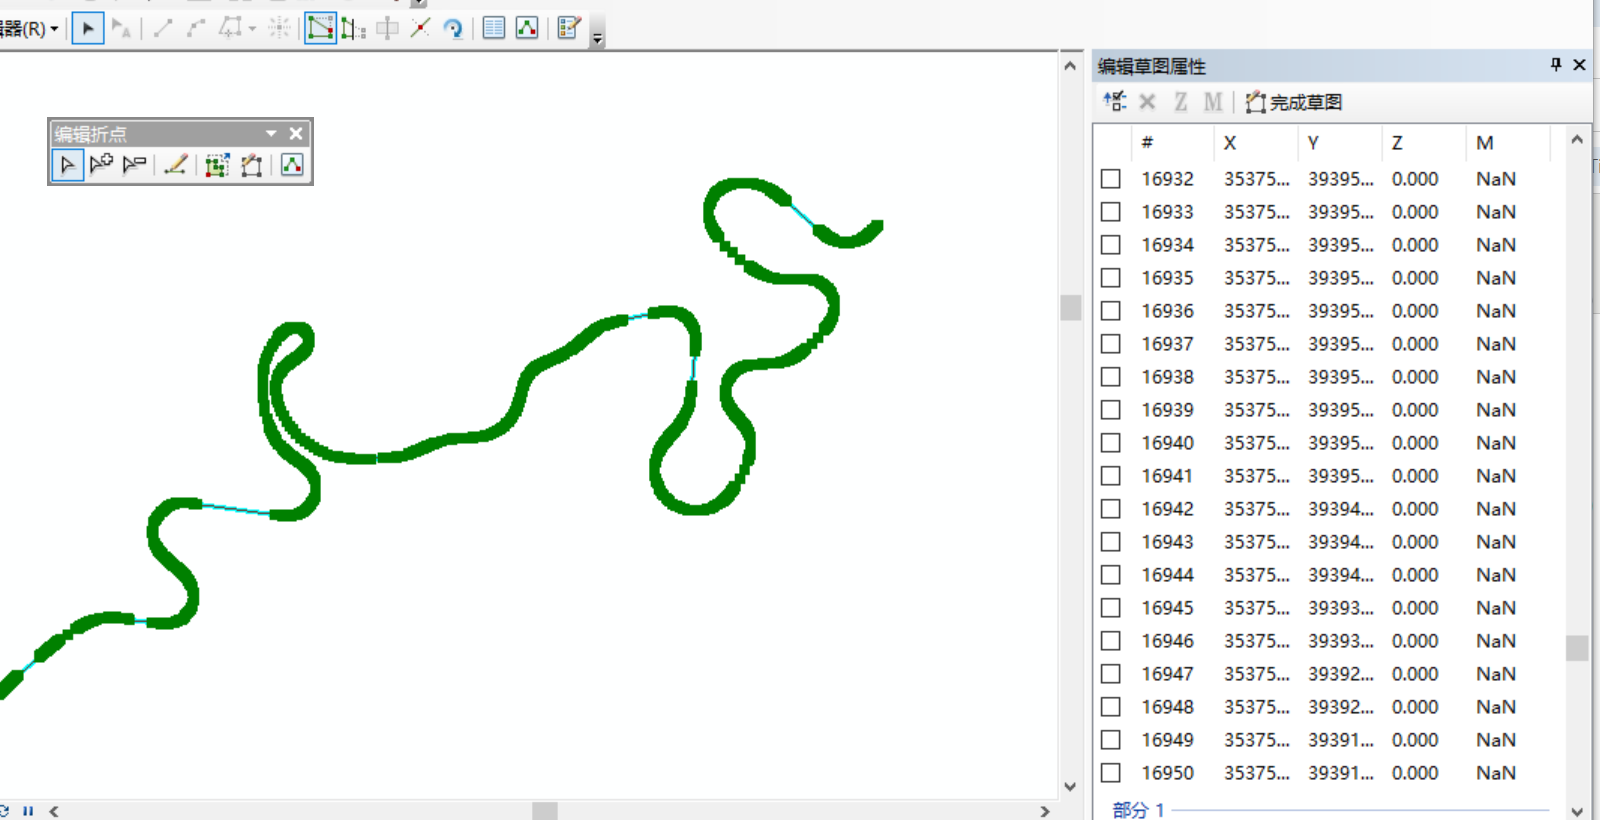The height and width of the screenshot is (820, 1600).
Task: Select the checkbox for vertex 16943
Action: tap(1110, 542)
